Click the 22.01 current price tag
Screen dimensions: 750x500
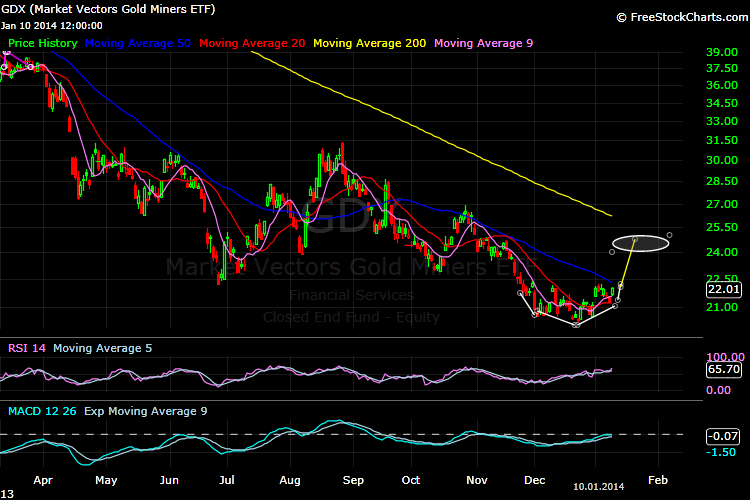tap(723, 289)
